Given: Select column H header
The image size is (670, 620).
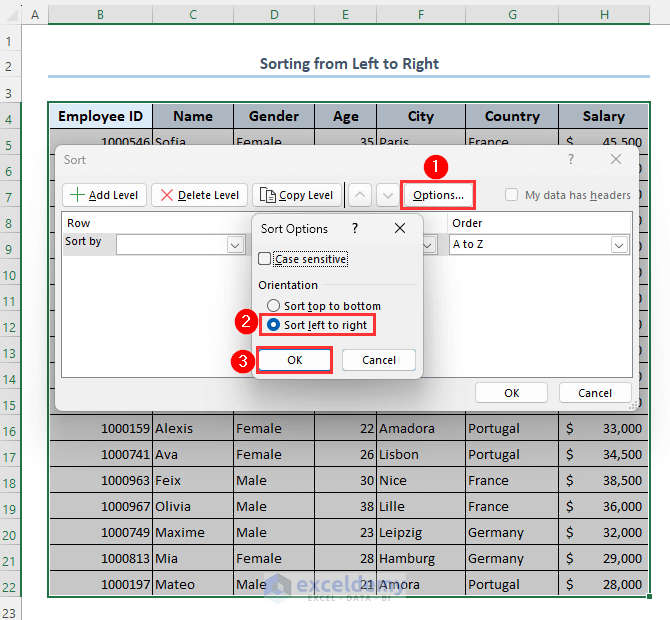Looking at the screenshot, I should tap(604, 15).
